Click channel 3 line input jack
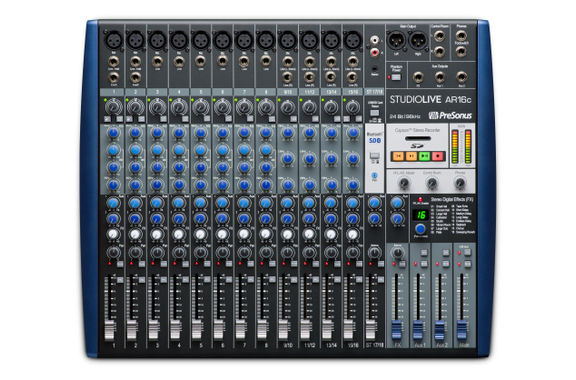The image size is (576, 380). 157,61
